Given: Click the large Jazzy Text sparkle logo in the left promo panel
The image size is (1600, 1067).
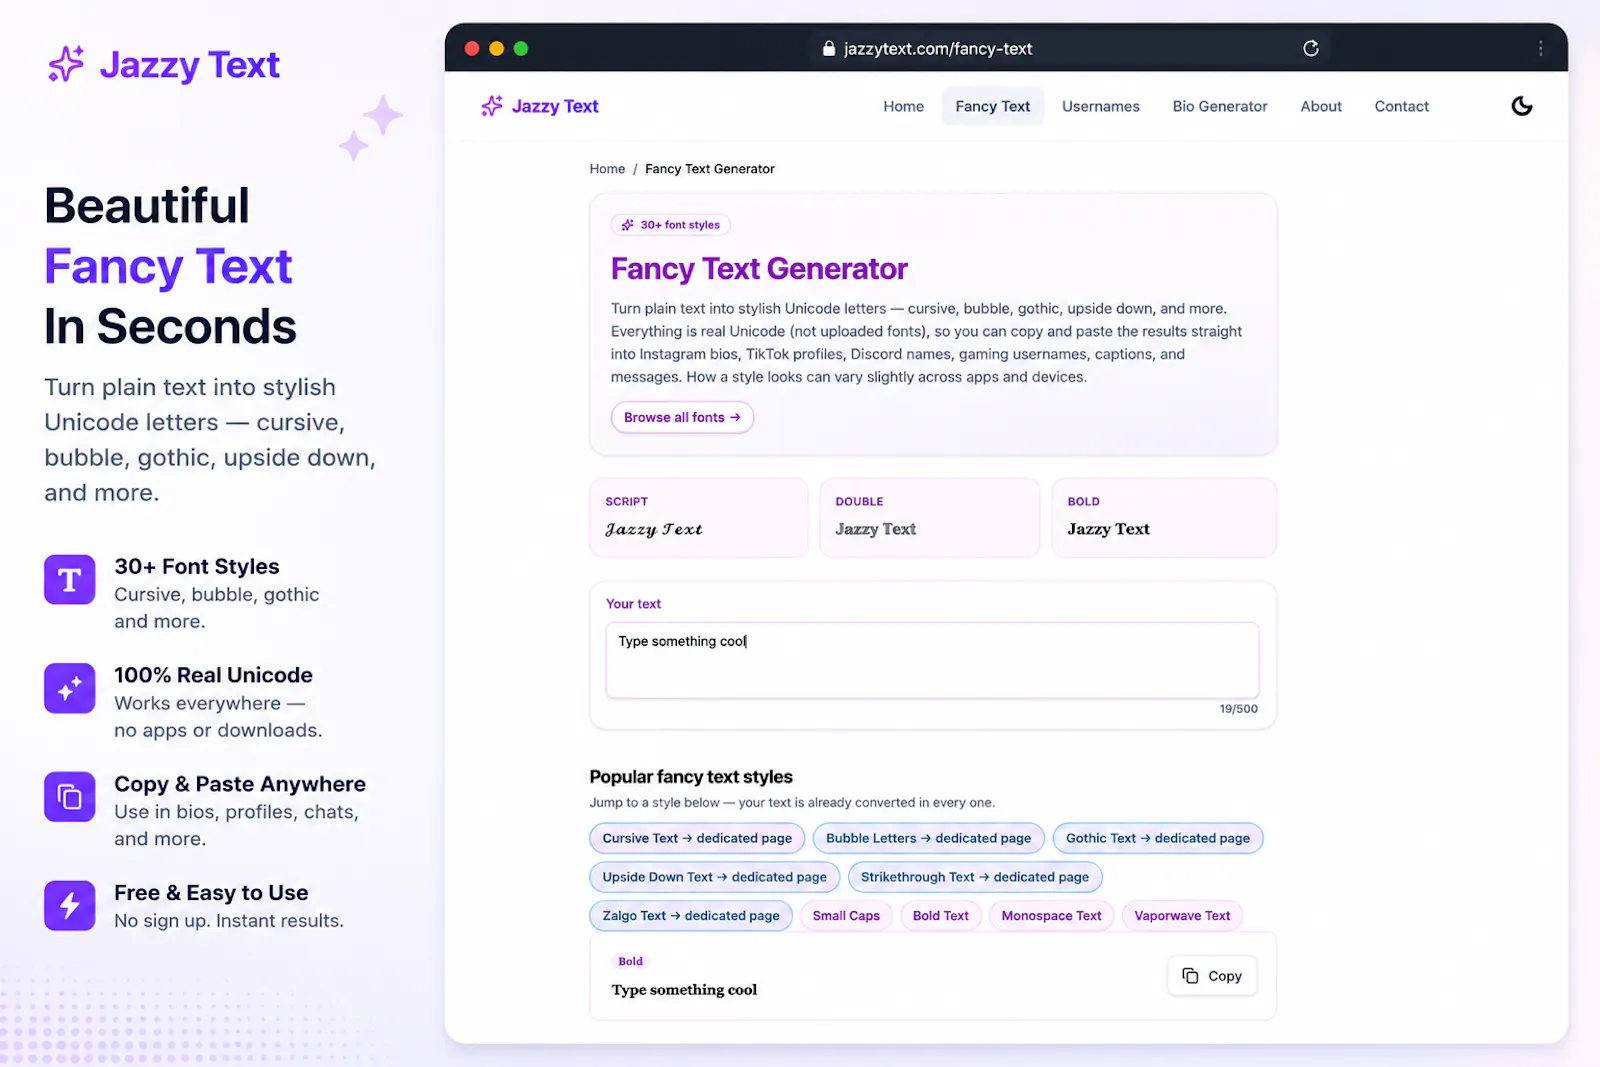Looking at the screenshot, I should [66, 64].
